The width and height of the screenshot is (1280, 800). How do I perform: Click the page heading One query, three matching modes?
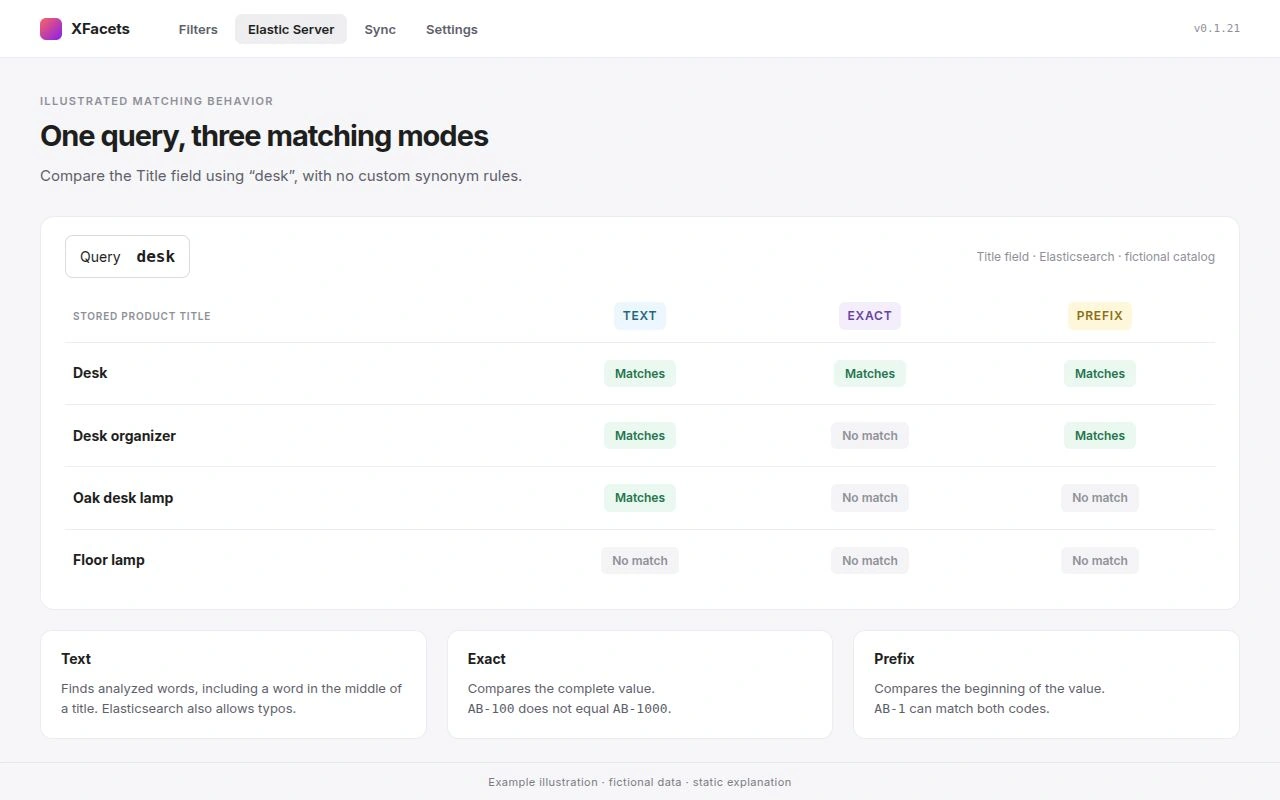(x=264, y=136)
